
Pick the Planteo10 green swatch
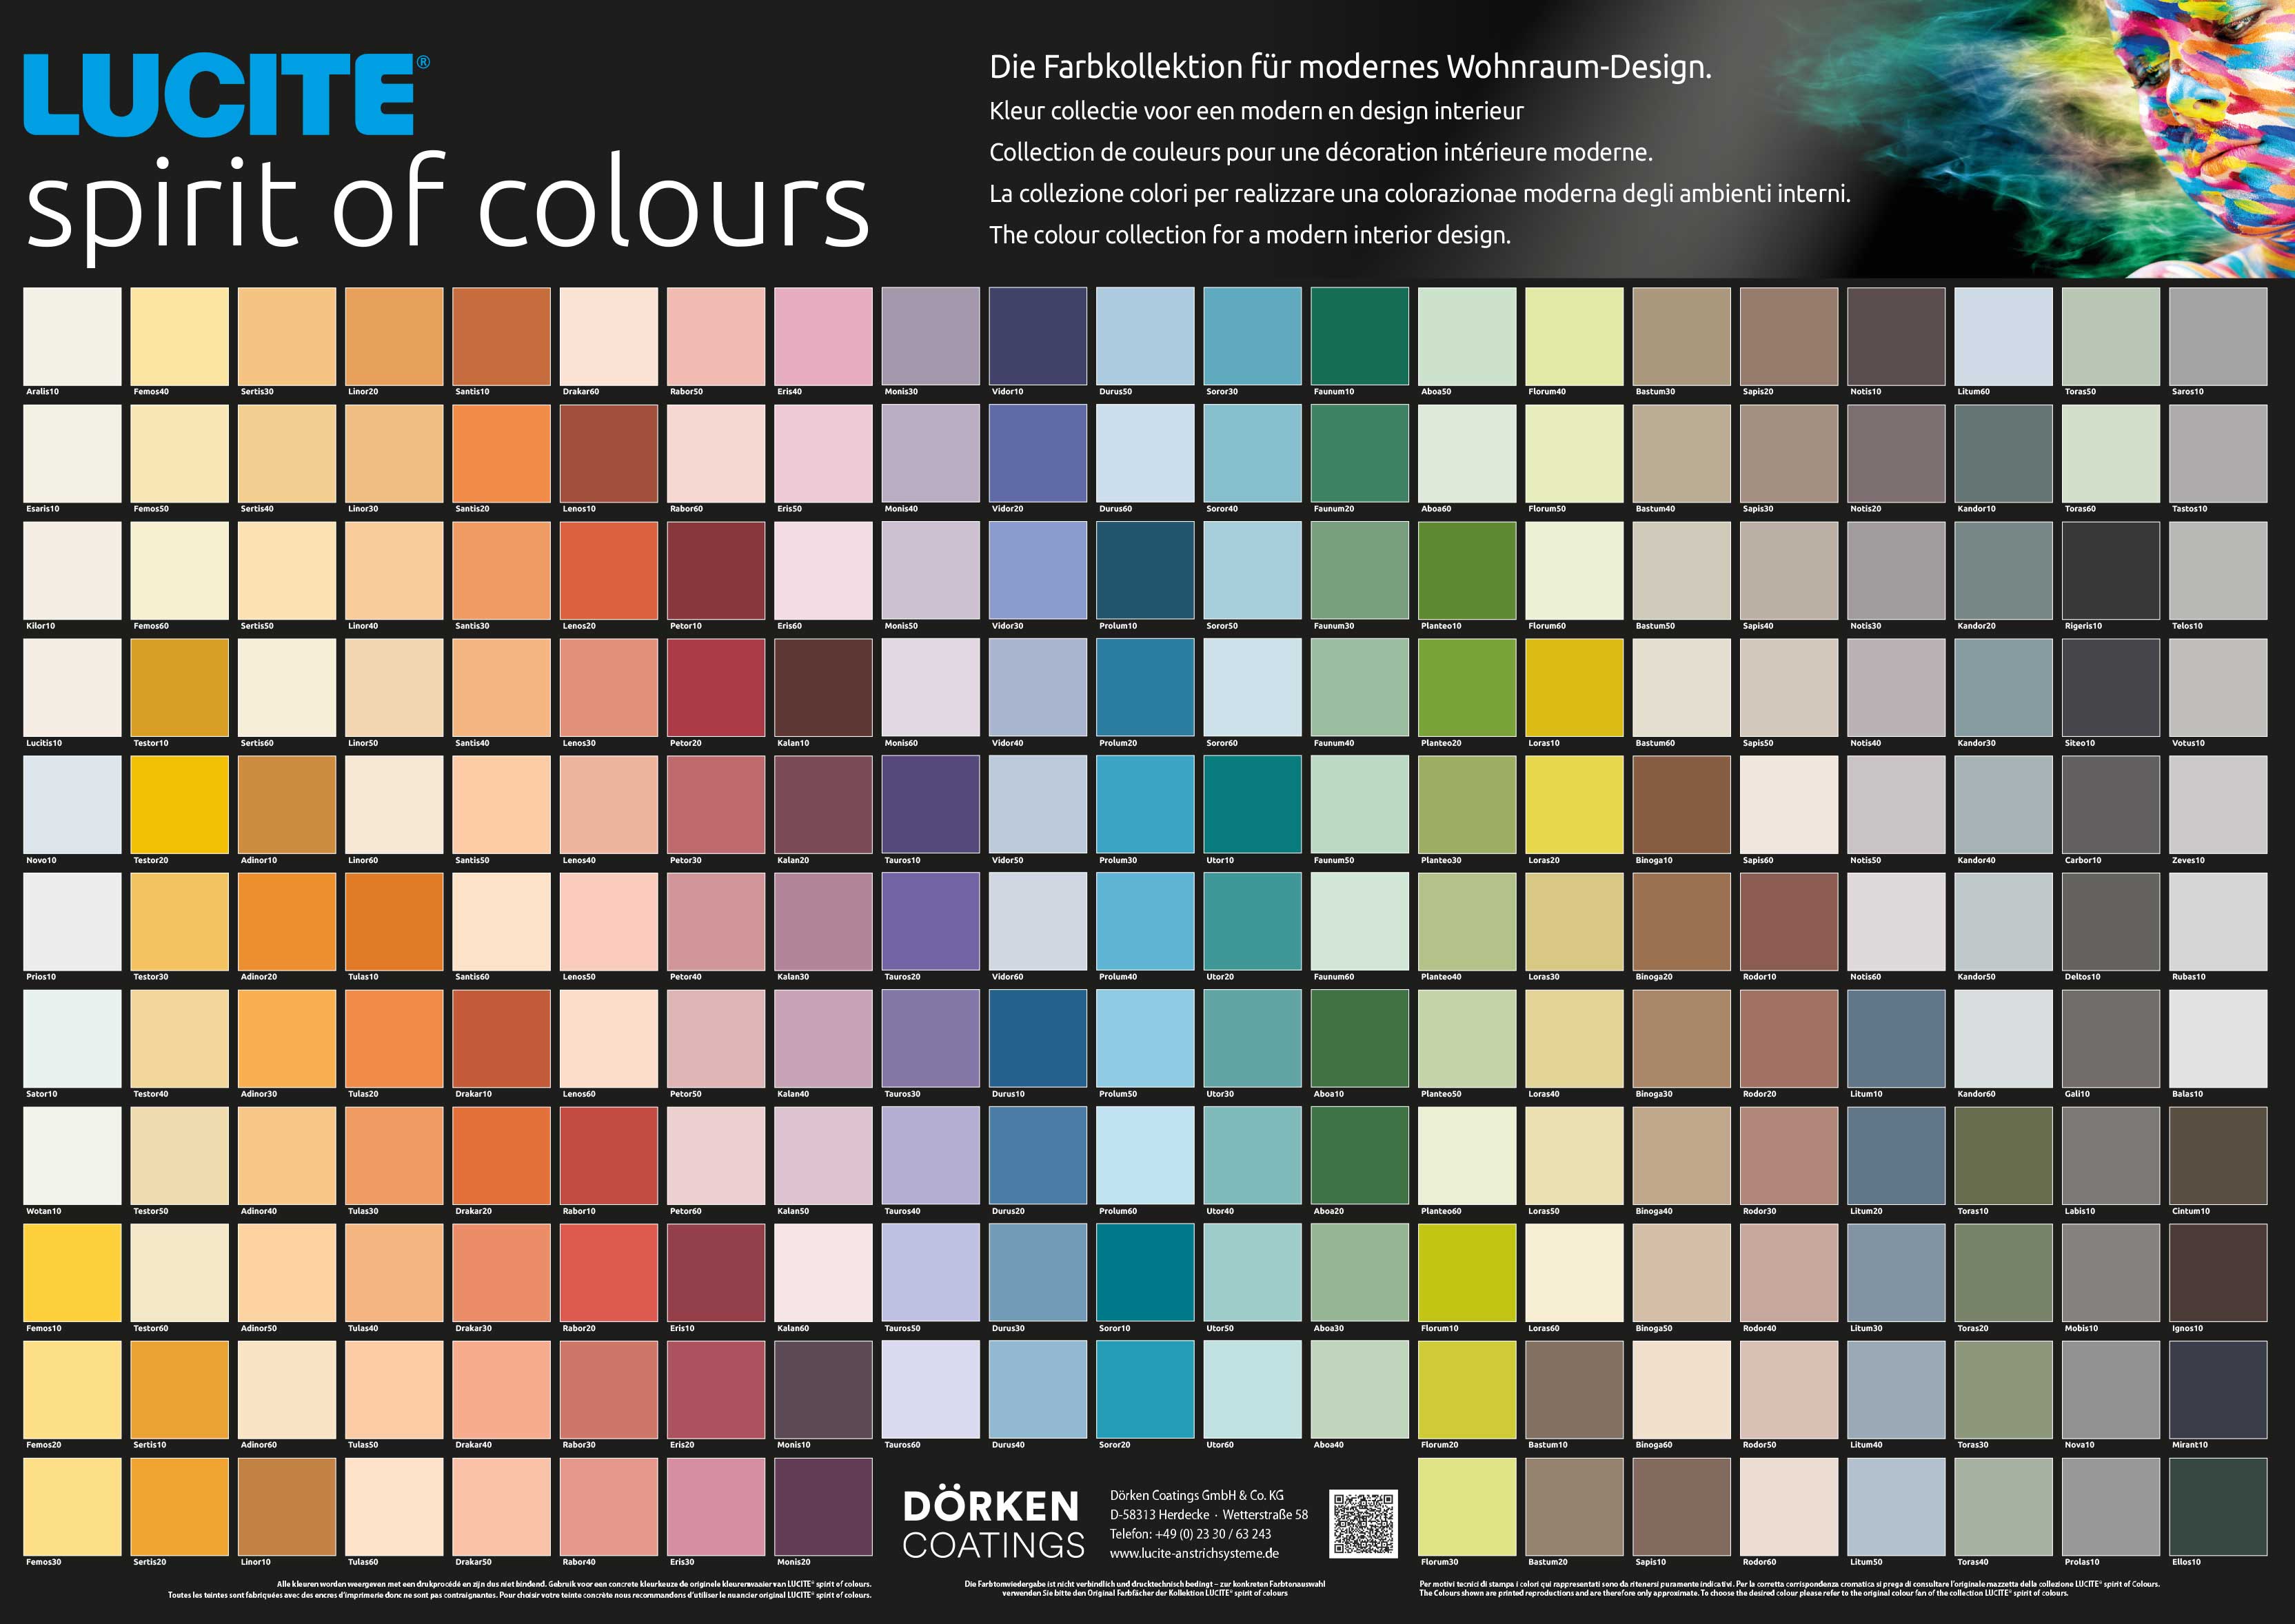[1467, 570]
